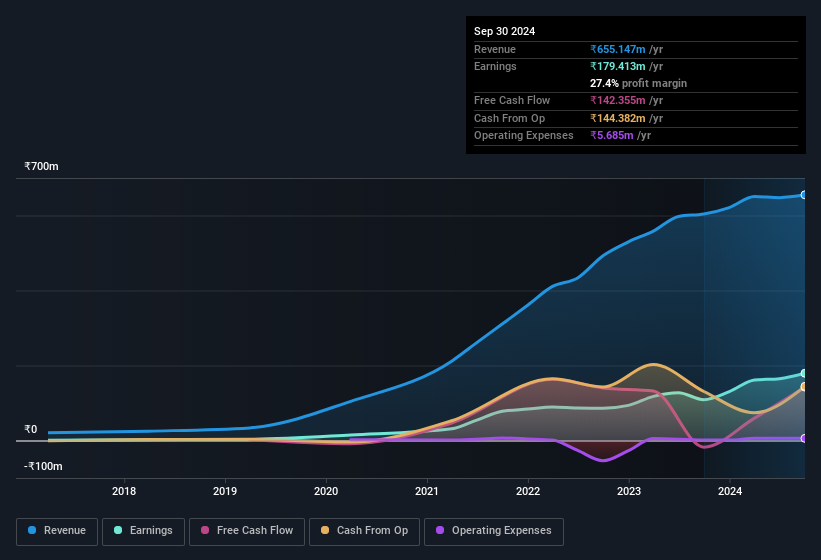Click the 2021 x-axis label
Image resolution: width=821 pixels, height=560 pixels.
coord(427,491)
